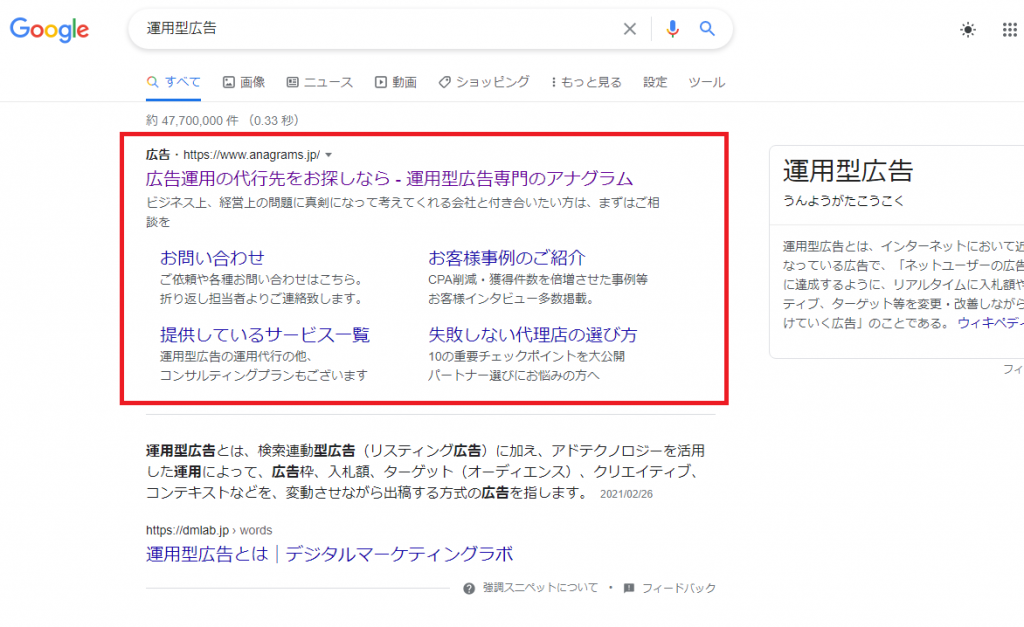Click the text コンサルティングプランもございます
This screenshot has width=1024, height=627.
click(x=264, y=376)
